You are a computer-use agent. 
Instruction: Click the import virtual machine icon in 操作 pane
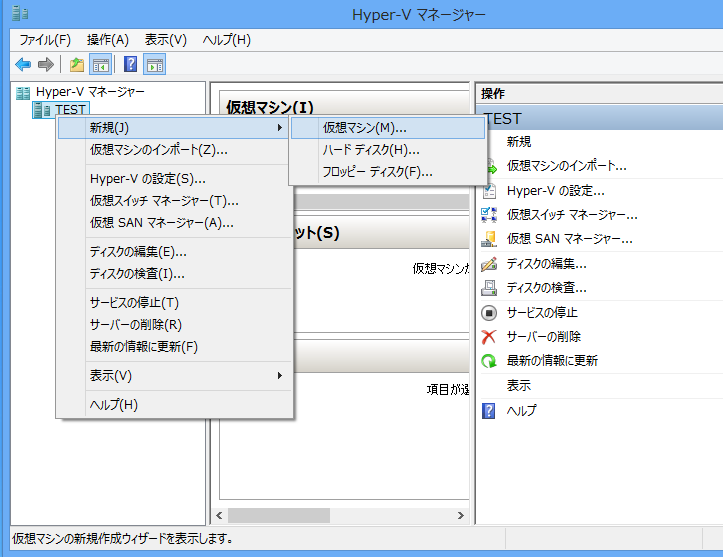click(x=492, y=166)
